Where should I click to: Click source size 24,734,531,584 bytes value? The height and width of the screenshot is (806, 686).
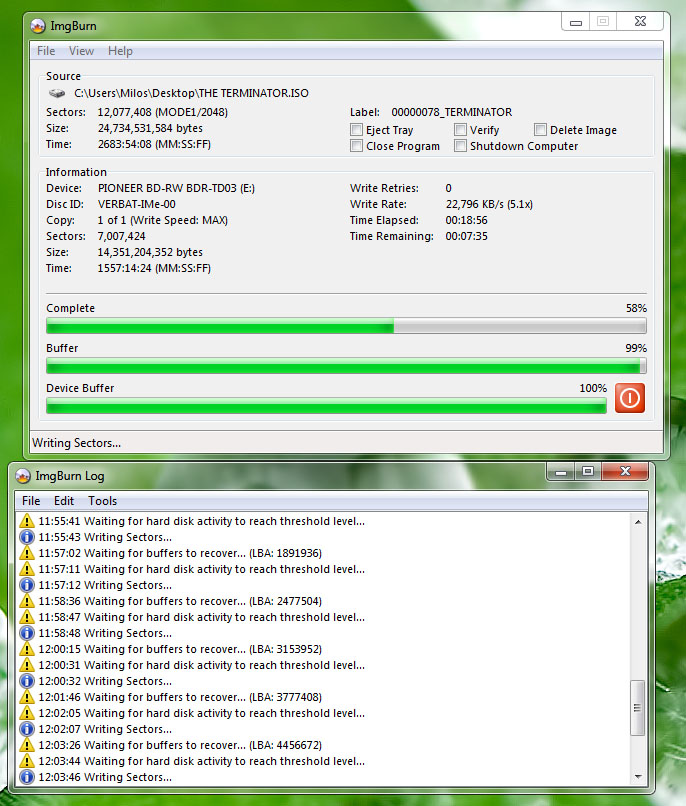pyautogui.click(x=150, y=128)
